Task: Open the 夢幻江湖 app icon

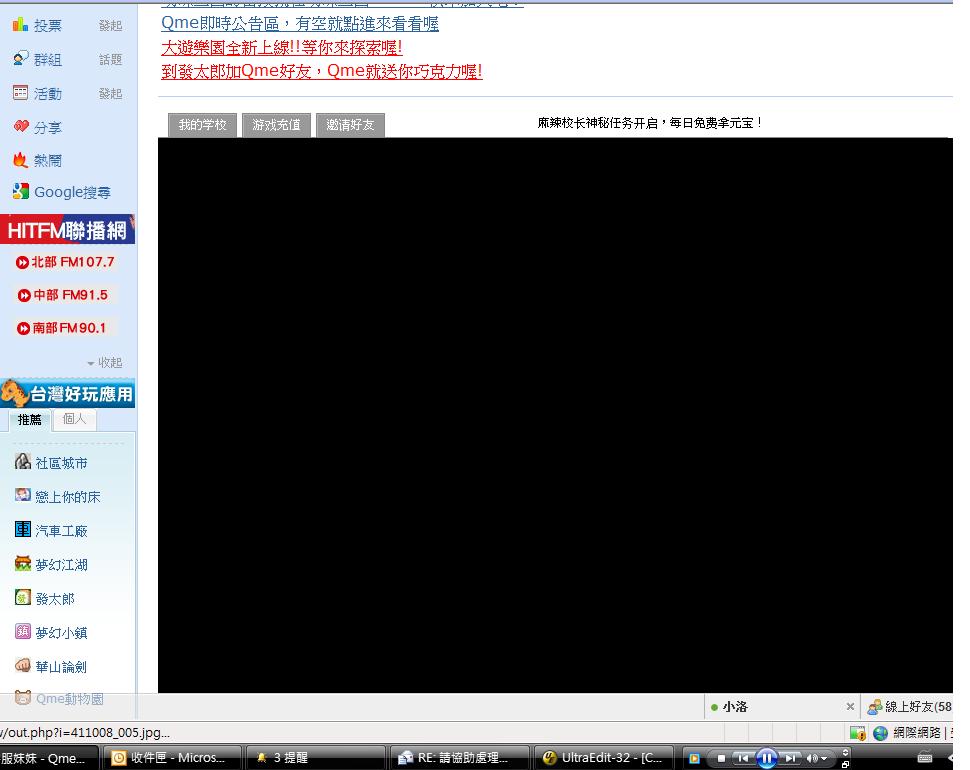Action: [23, 563]
